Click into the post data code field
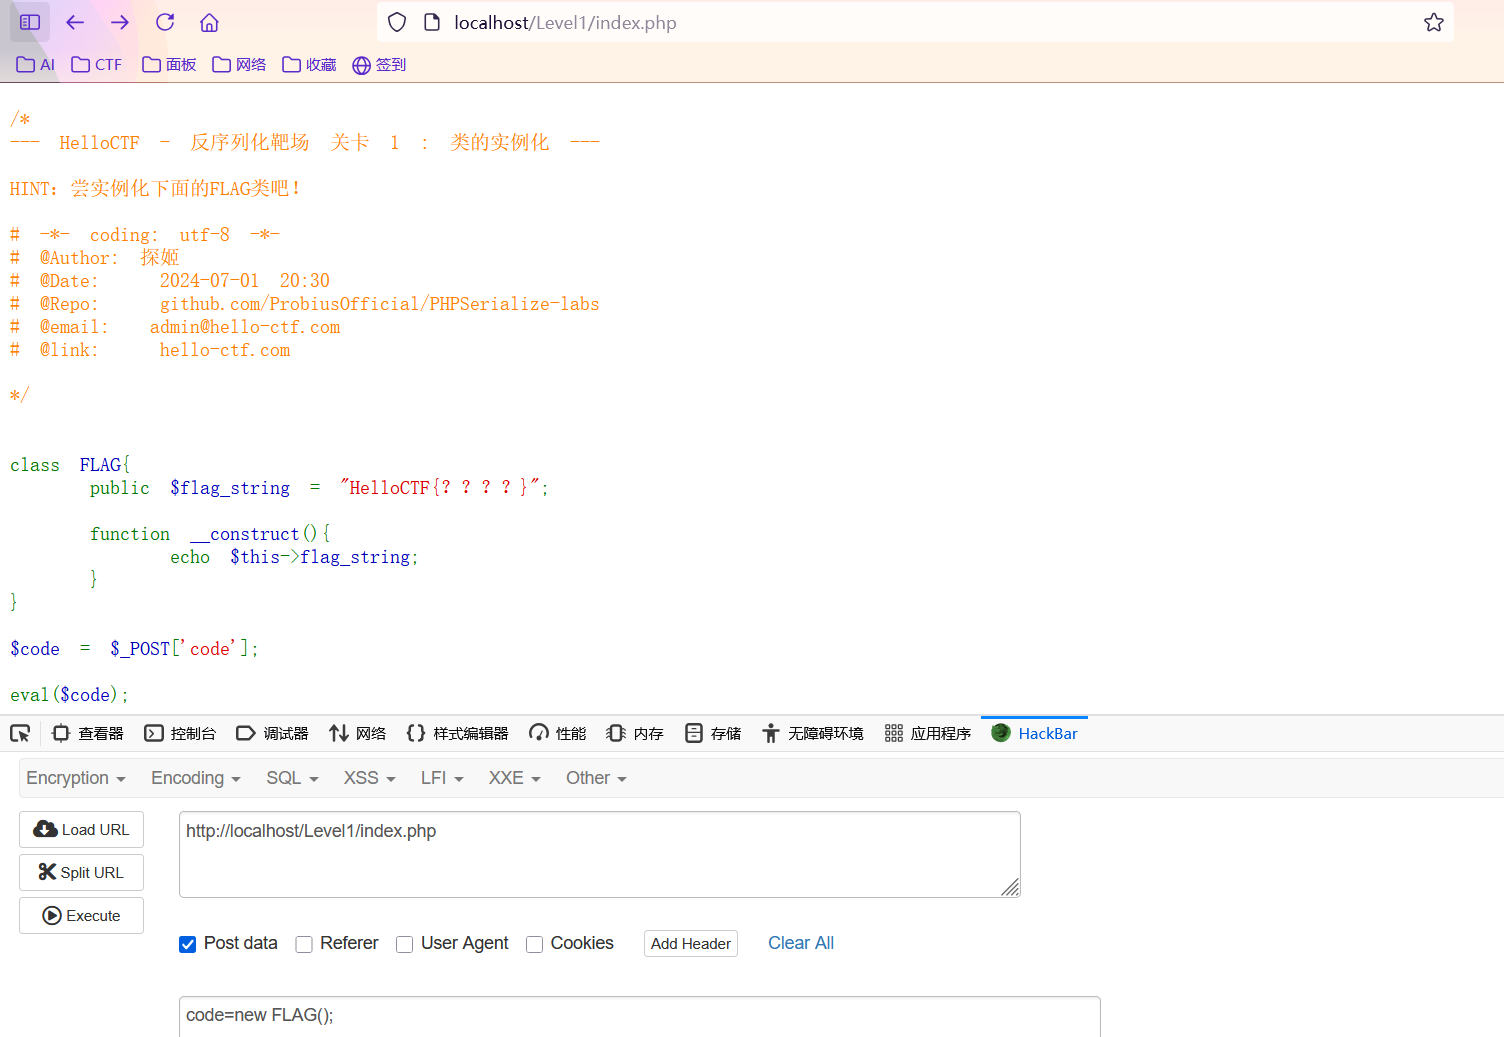The image size is (1504, 1037). tap(640, 1015)
